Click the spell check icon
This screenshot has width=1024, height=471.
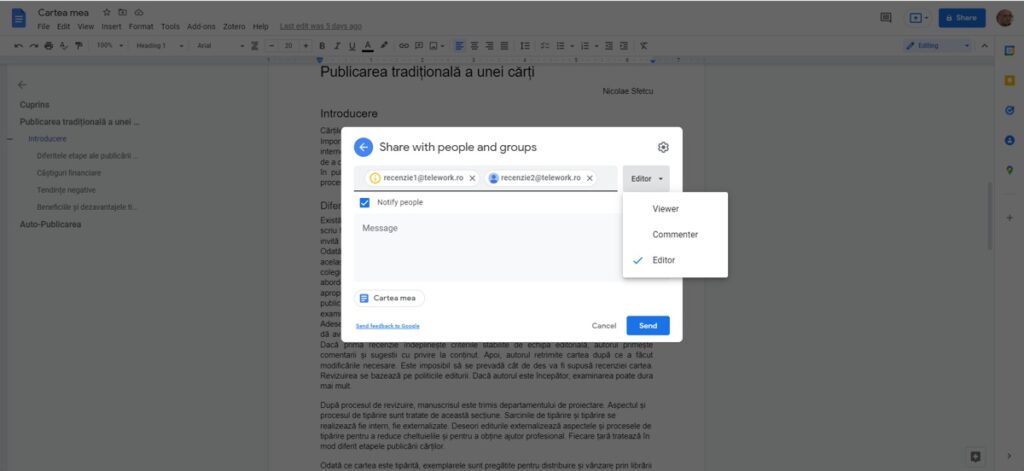point(63,46)
